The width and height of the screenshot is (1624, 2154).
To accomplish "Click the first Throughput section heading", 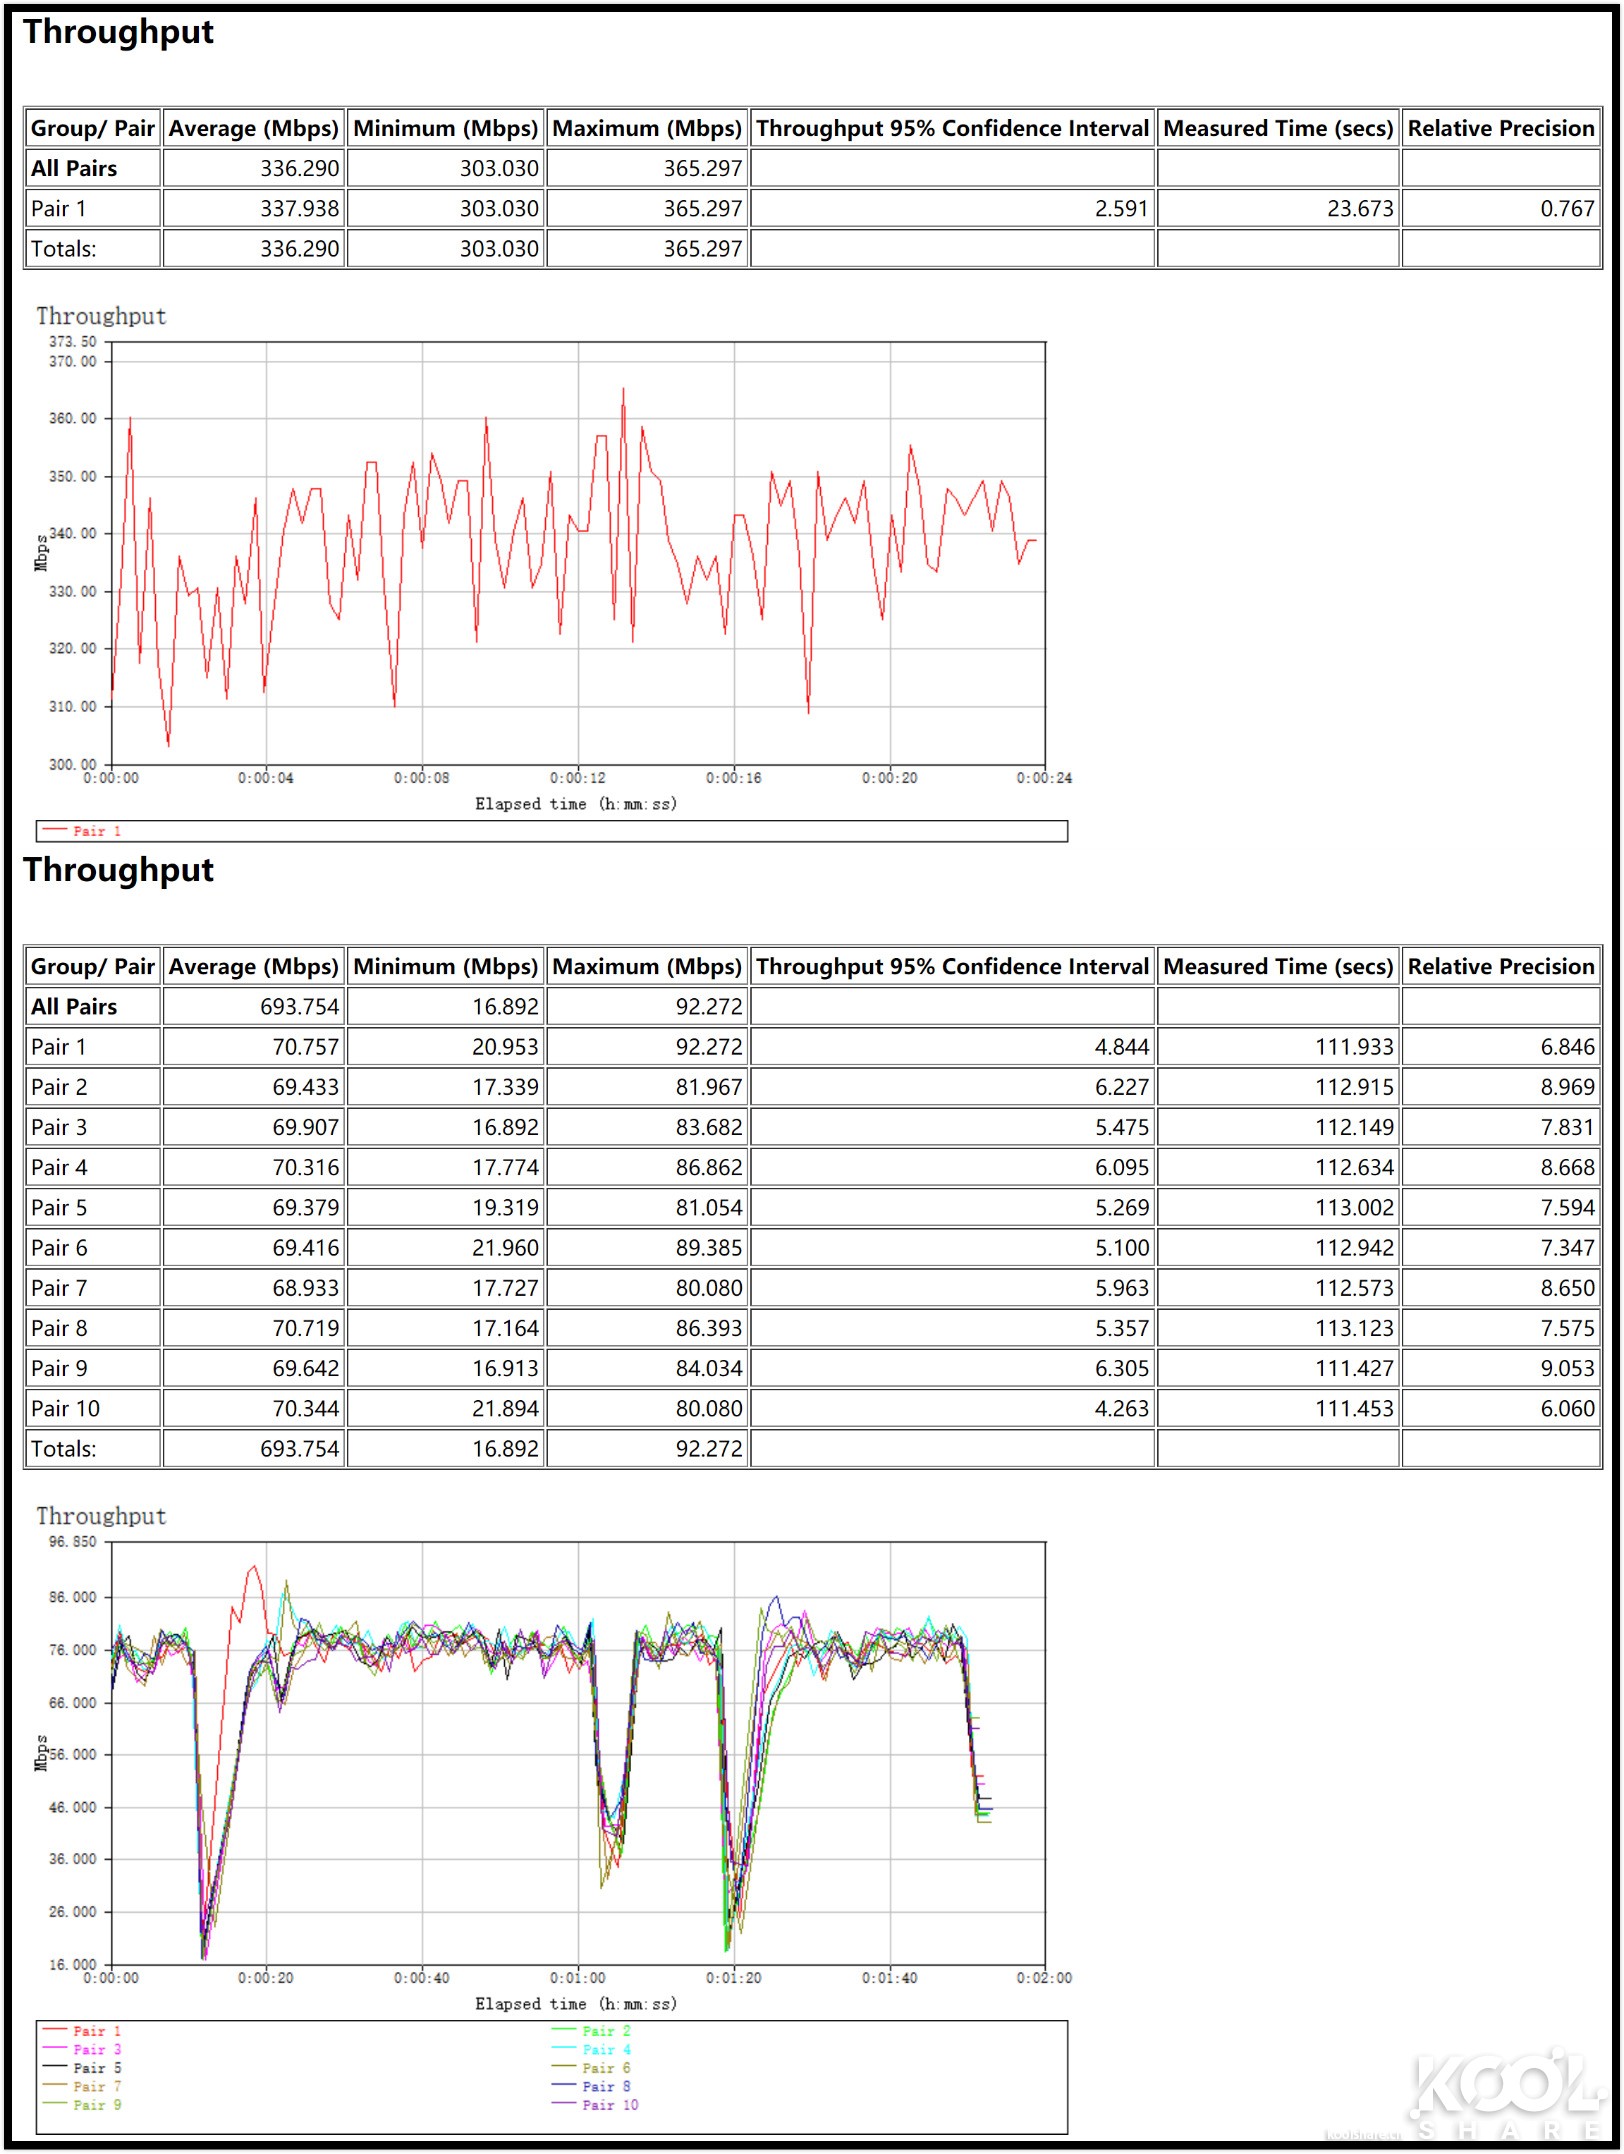I will (119, 32).
